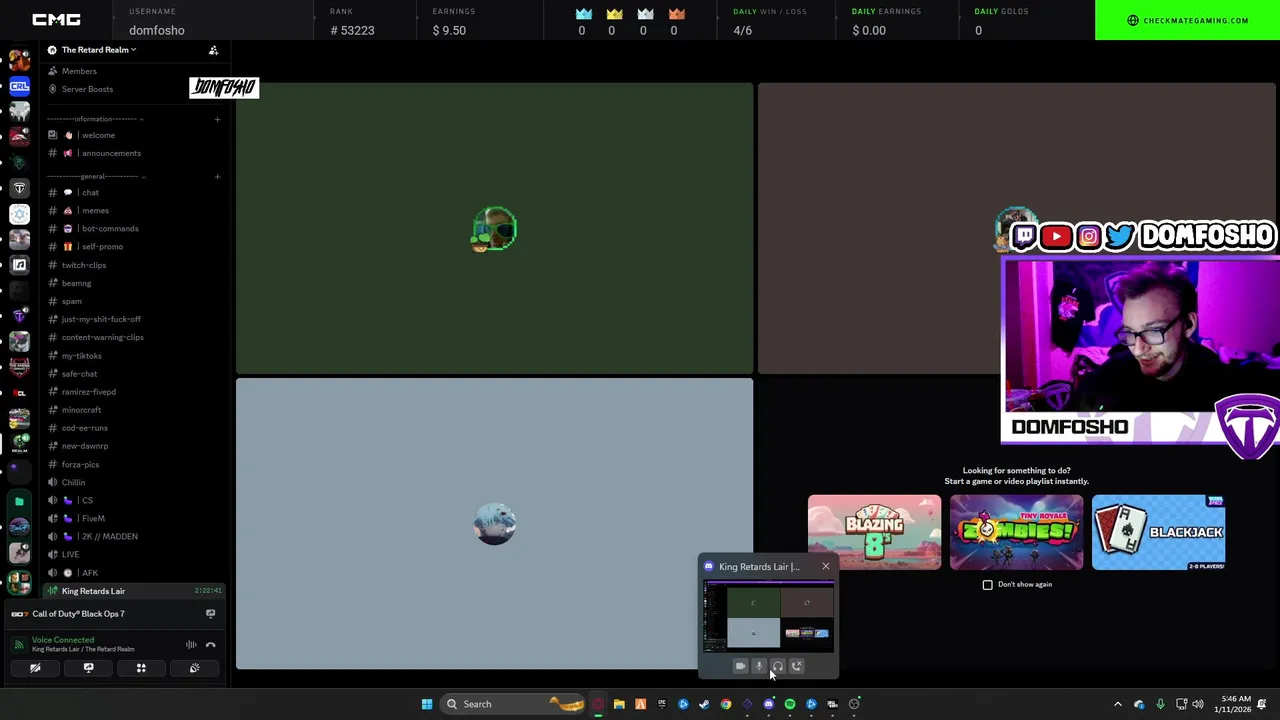Viewport: 1280px width, 720px height.
Task: Open the safe-chat channel
Action: pos(79,374)
